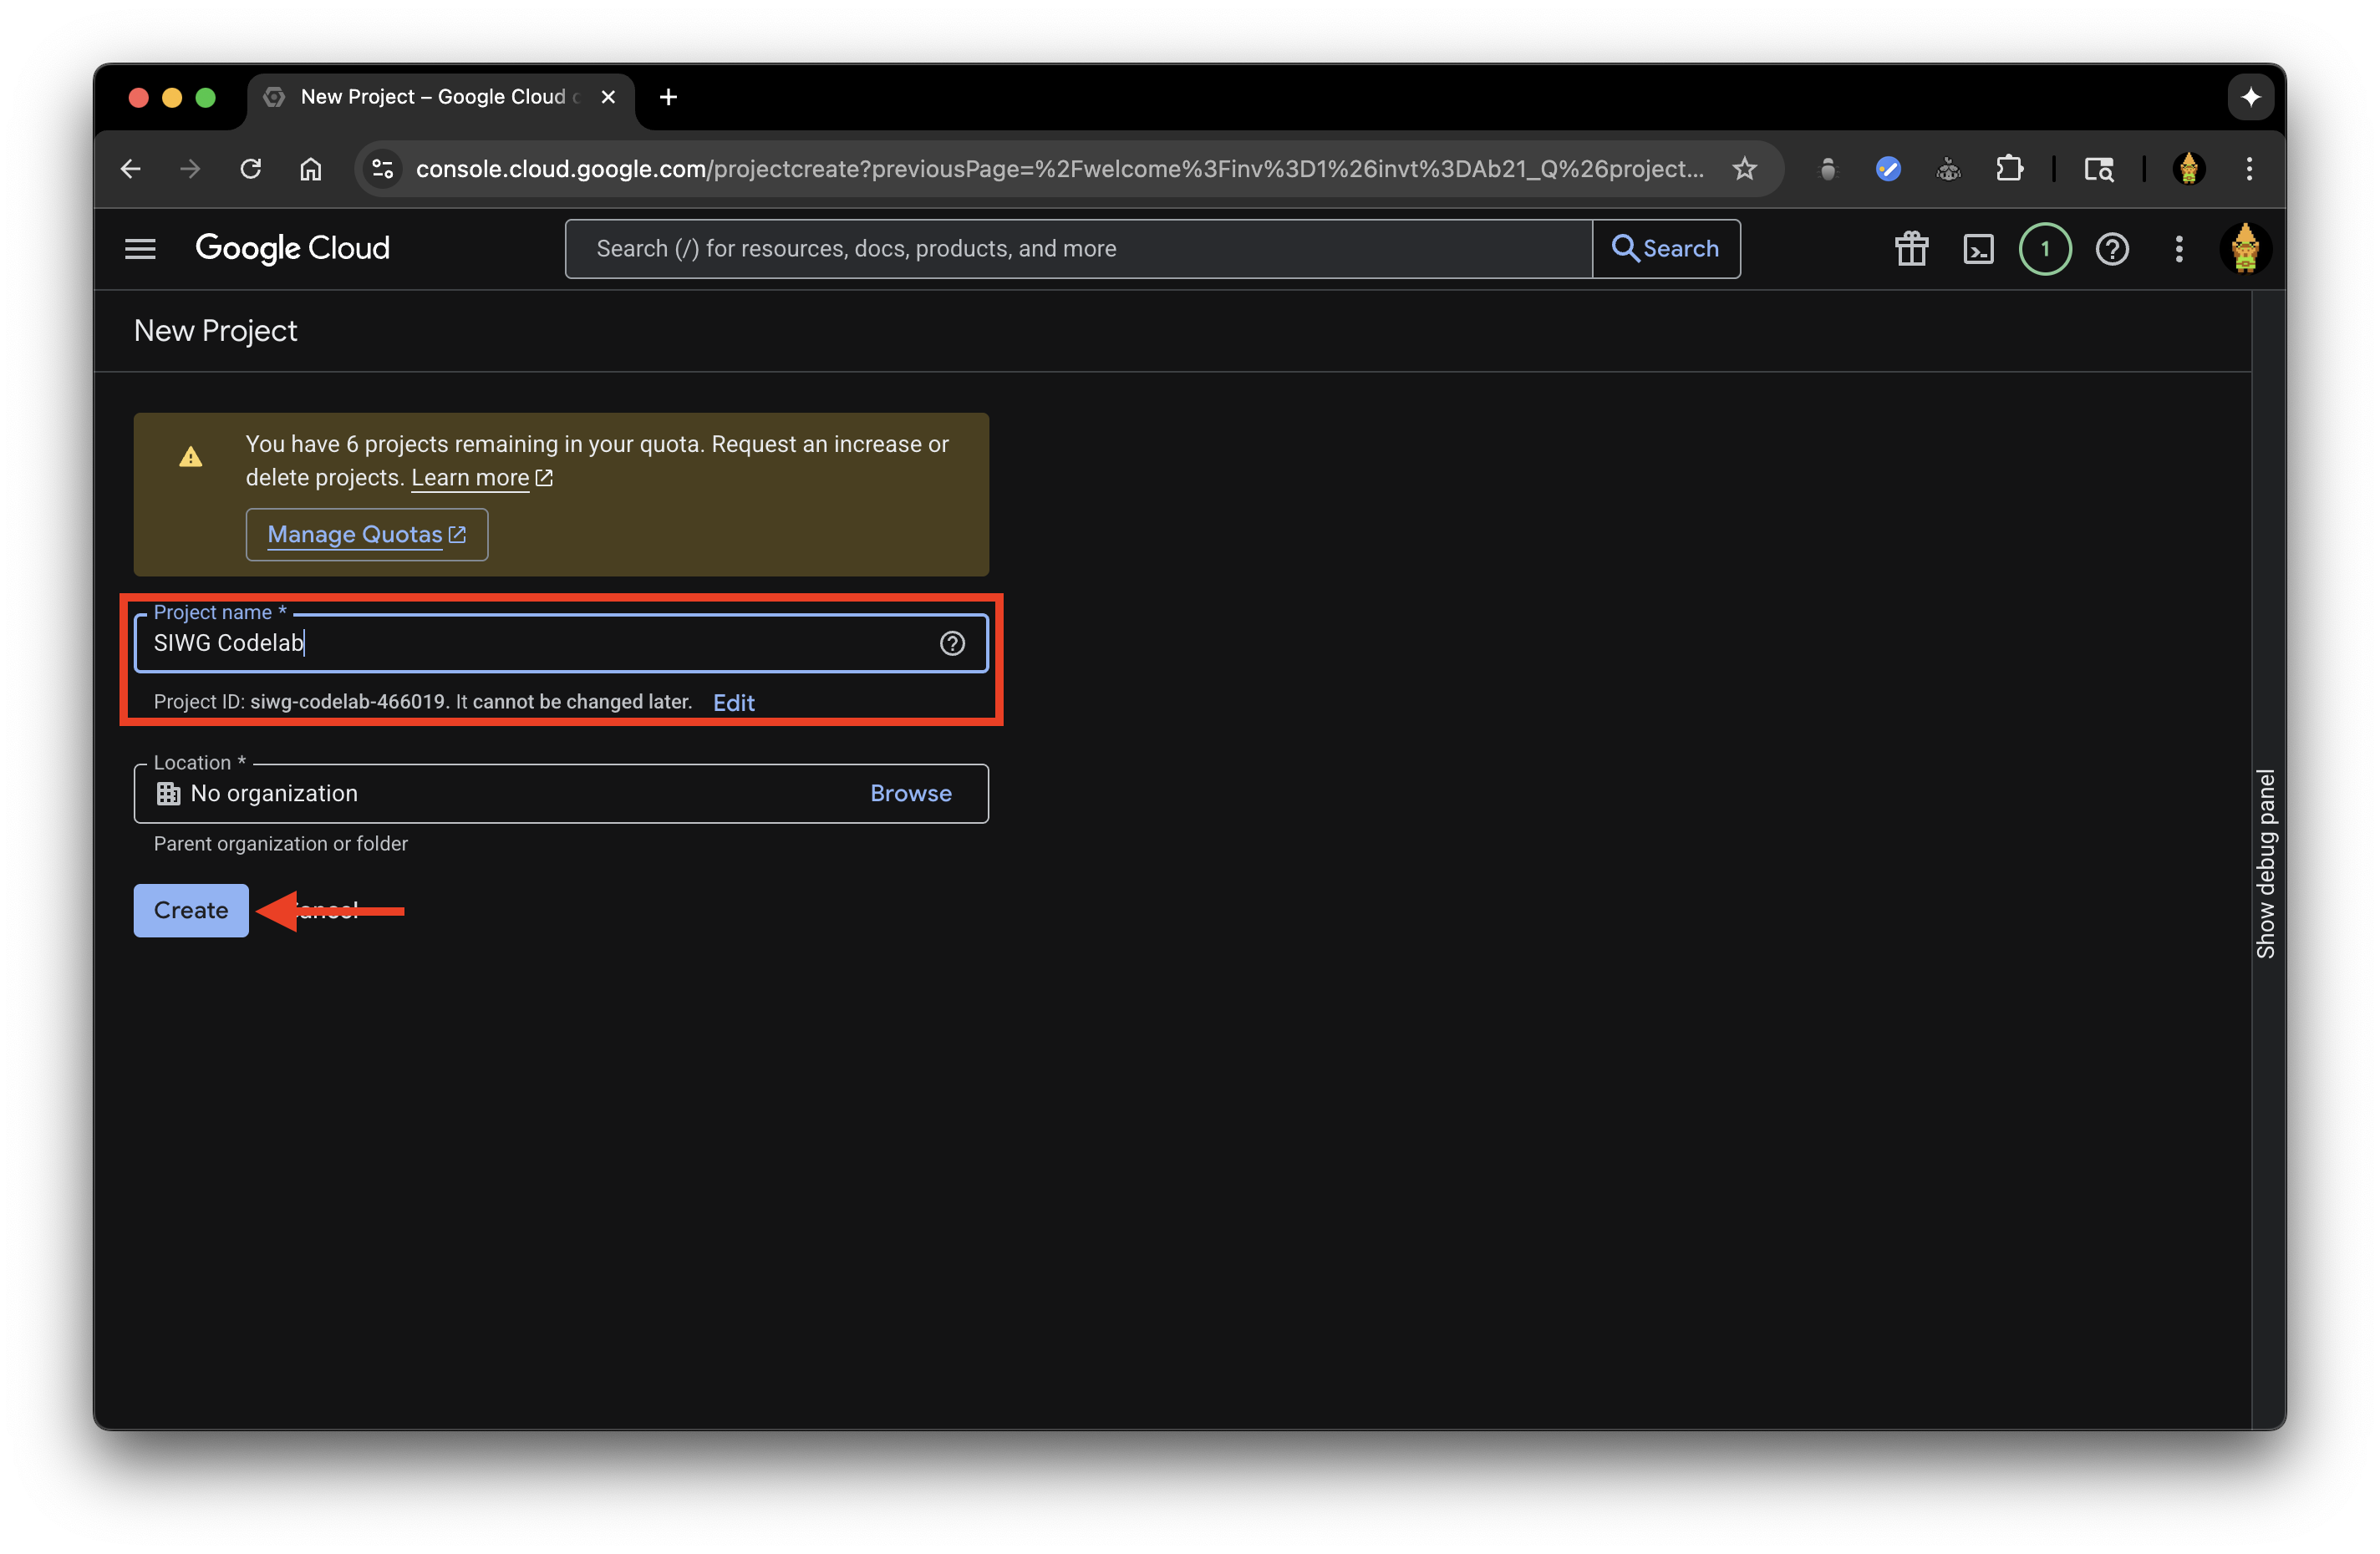This screenshot has height=1554, width=2380.
Task: Open the notifications badge showing 1
Action: click(2044, 249)
